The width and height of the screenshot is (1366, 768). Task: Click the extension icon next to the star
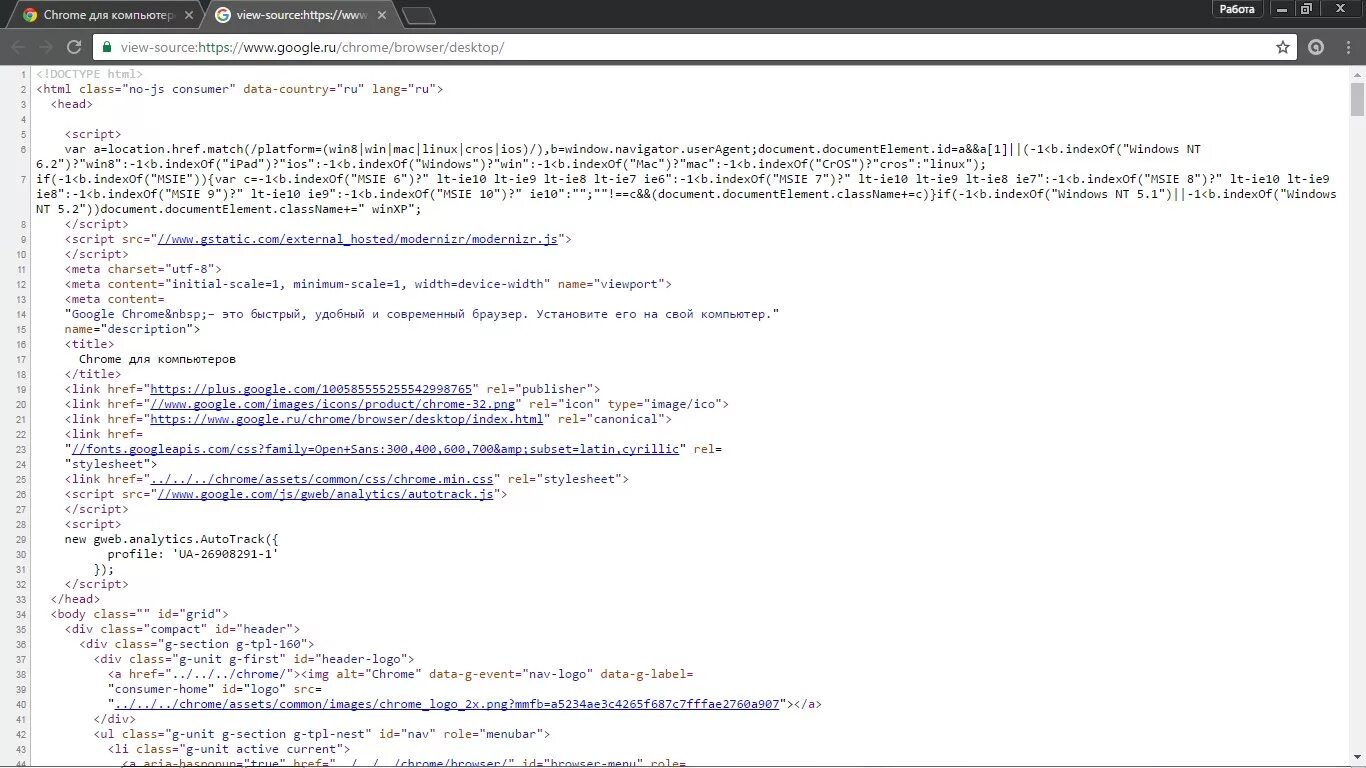1316,47
